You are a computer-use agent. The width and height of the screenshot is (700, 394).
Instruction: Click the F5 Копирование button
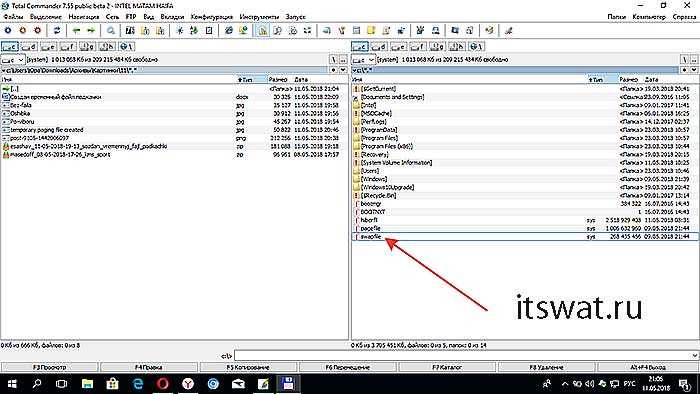(x=248, y=367)
